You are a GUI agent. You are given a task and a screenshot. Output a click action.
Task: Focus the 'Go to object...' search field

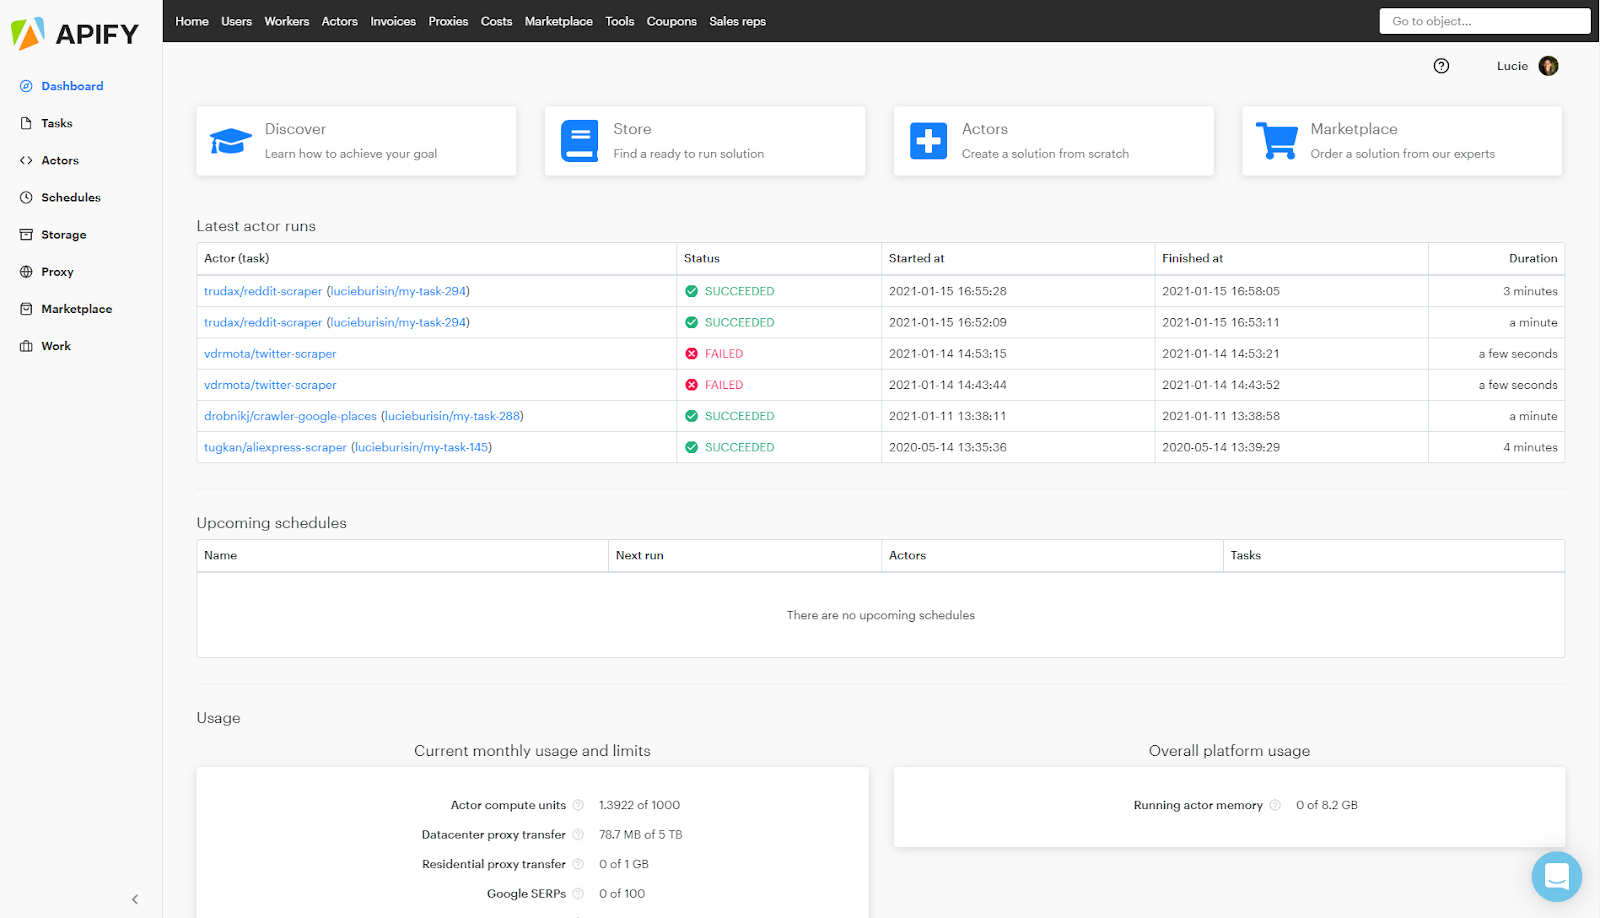1485,21
